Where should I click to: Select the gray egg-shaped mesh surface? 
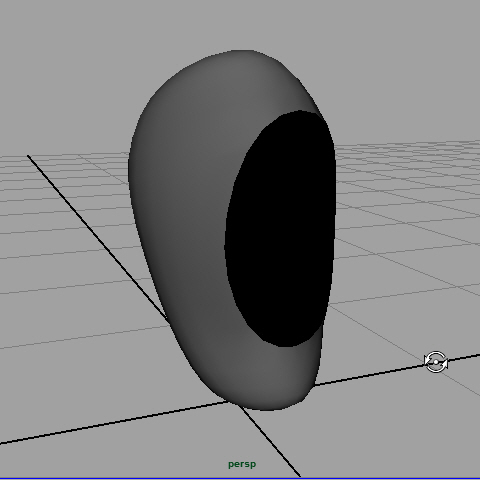click(x=187, y=200)
